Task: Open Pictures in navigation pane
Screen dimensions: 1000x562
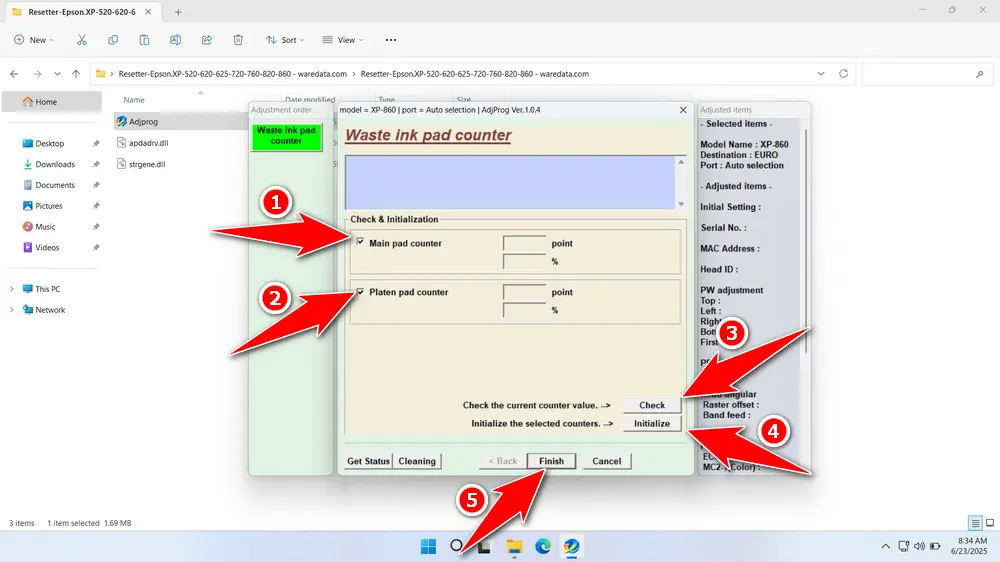Action: 48,206
